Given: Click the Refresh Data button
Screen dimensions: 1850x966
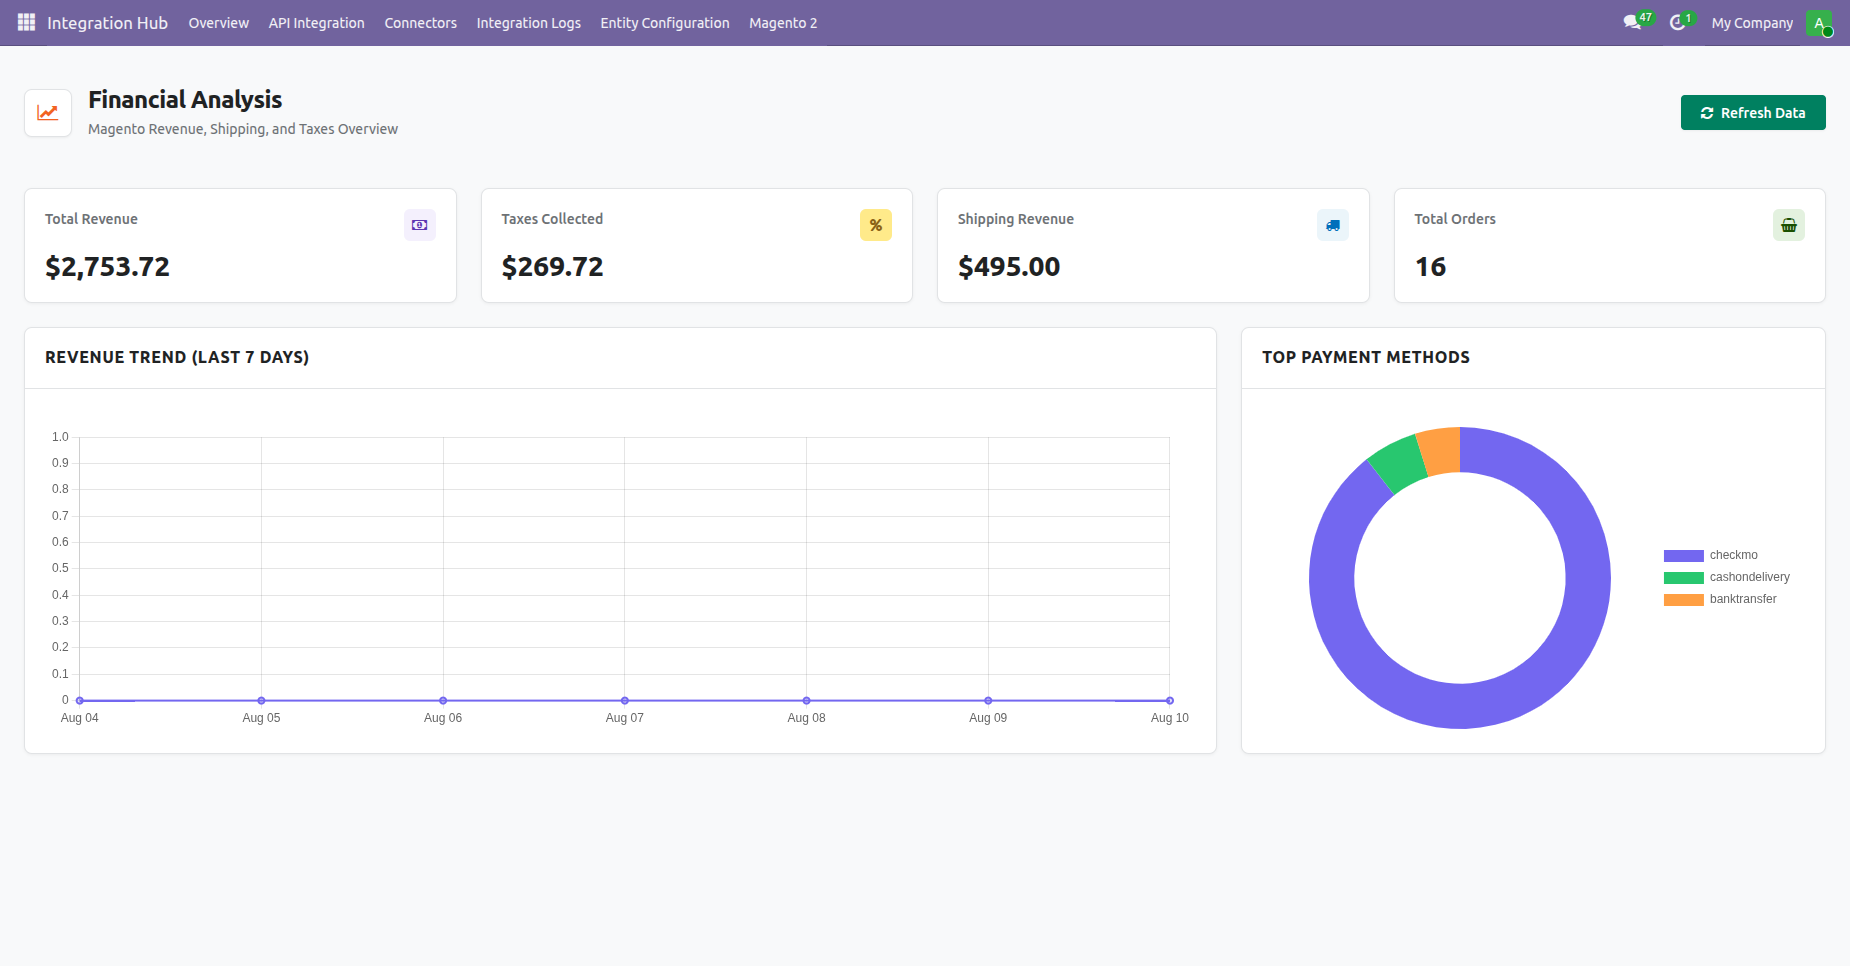Looking at the screenshot, I should (x=1753, y=113).
